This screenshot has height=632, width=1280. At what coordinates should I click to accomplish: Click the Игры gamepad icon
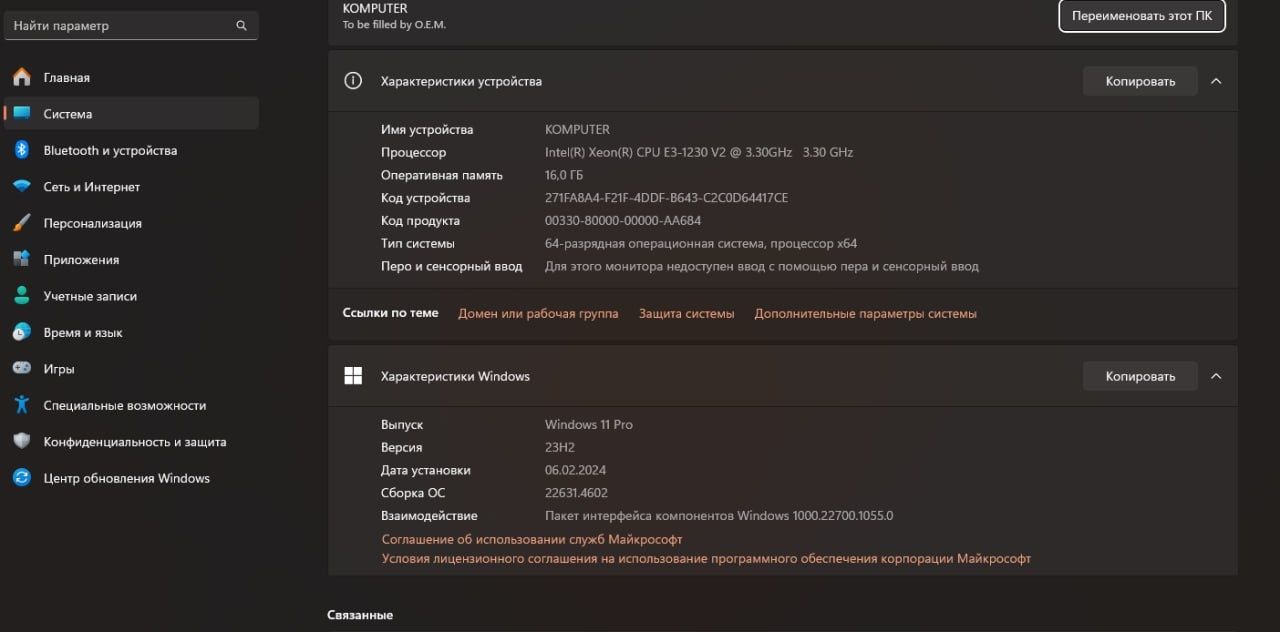point(21,368)
